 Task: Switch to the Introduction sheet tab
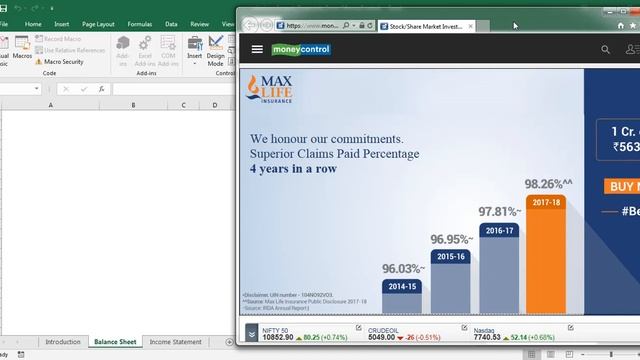[63, 342]
